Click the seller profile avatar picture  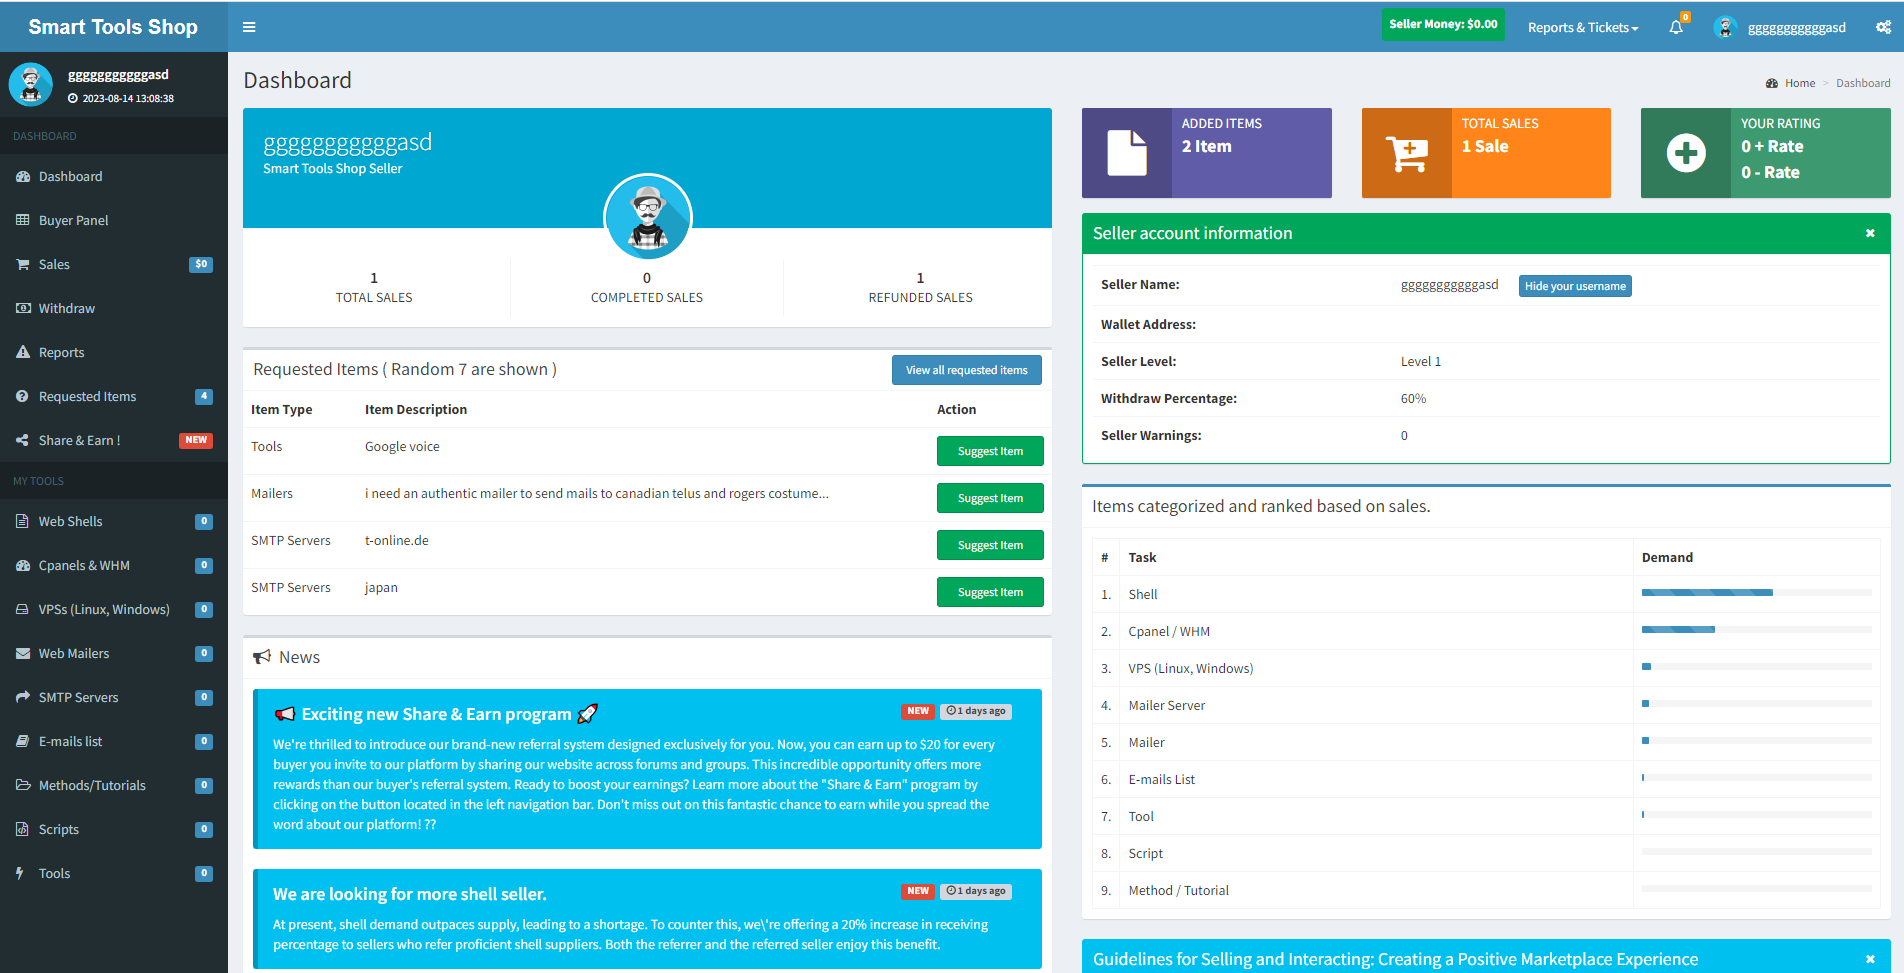pos(648,217)
